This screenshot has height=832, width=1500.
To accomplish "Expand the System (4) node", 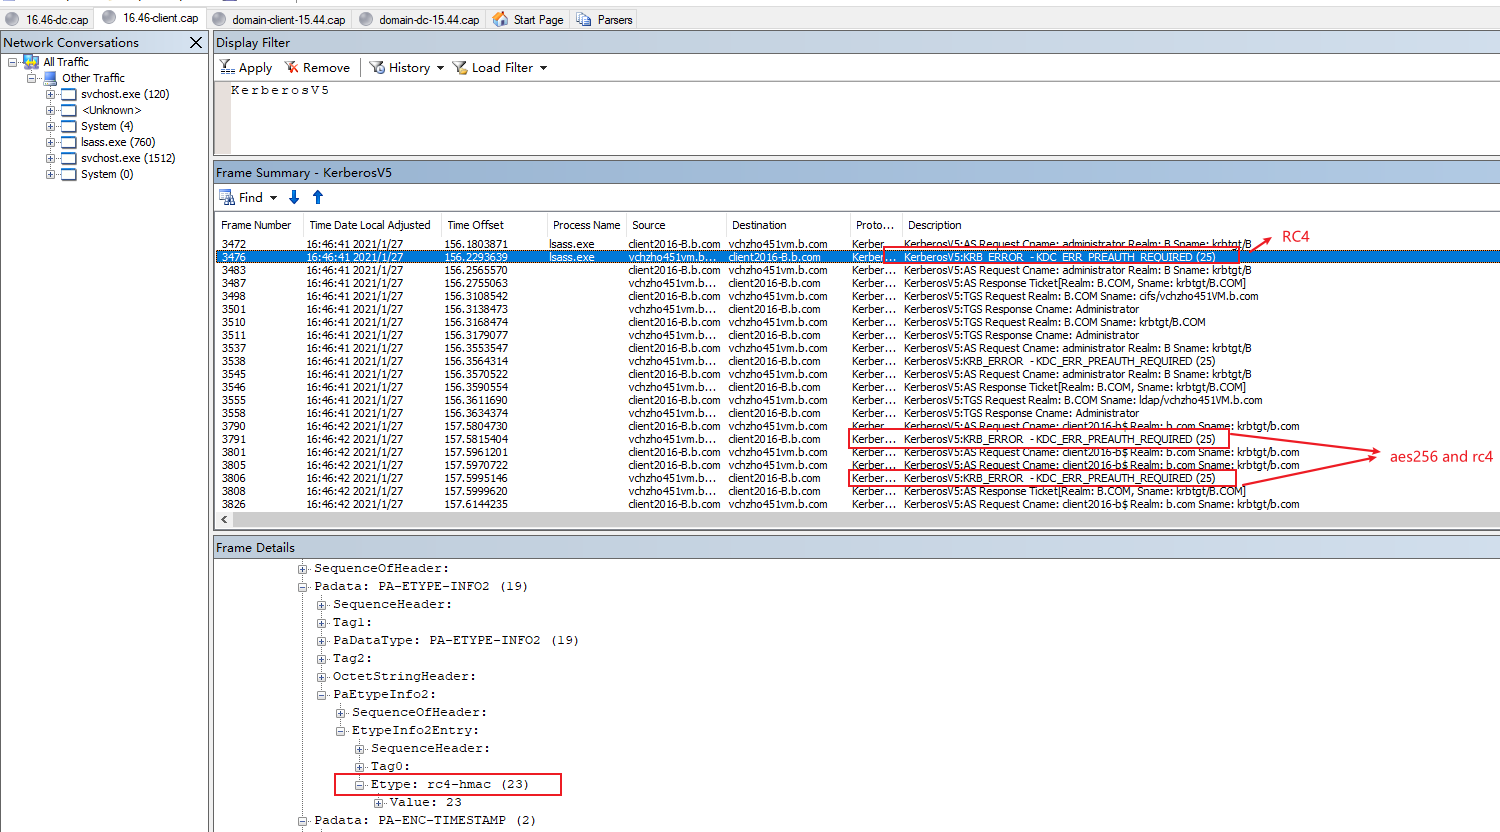I will (x=50, y=126).
